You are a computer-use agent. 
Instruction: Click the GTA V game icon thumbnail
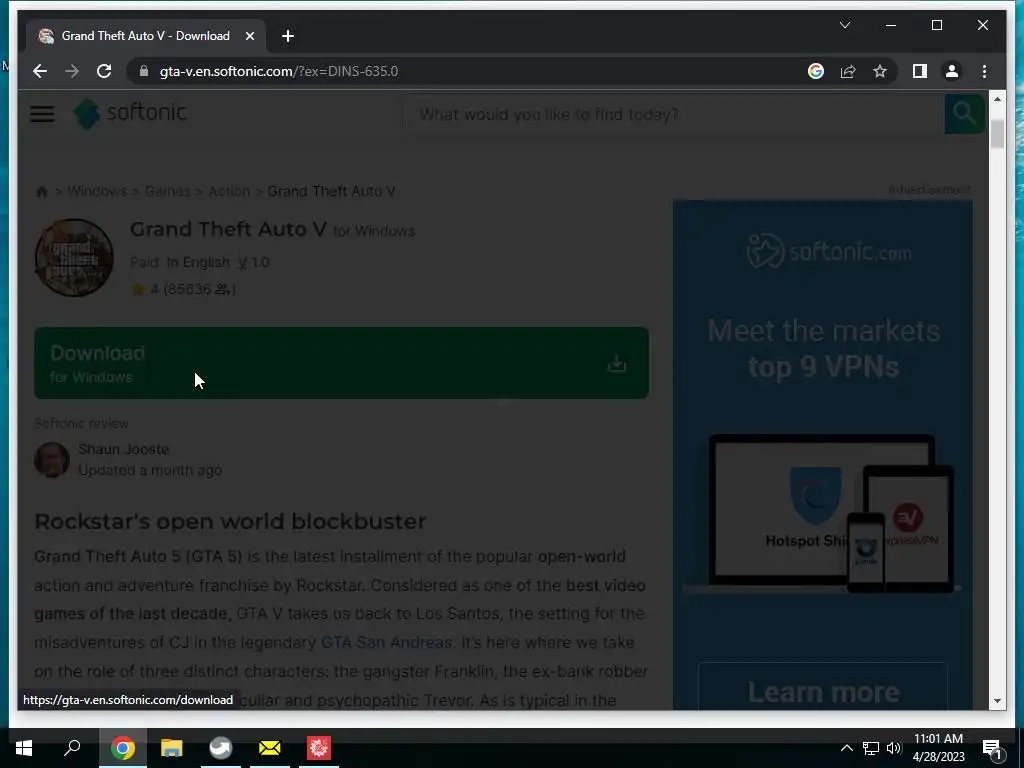pyautogui.click(x=74, y=257)
